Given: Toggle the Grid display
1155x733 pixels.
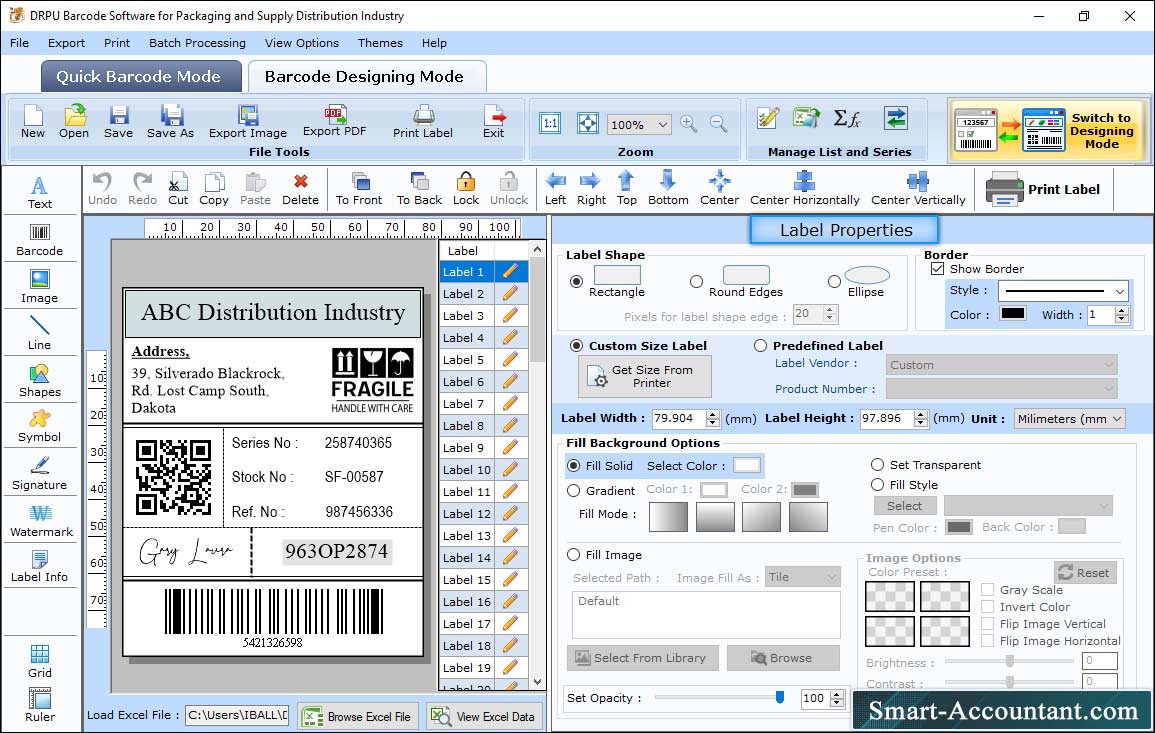Looking at the screenshot, I should 40,661.
